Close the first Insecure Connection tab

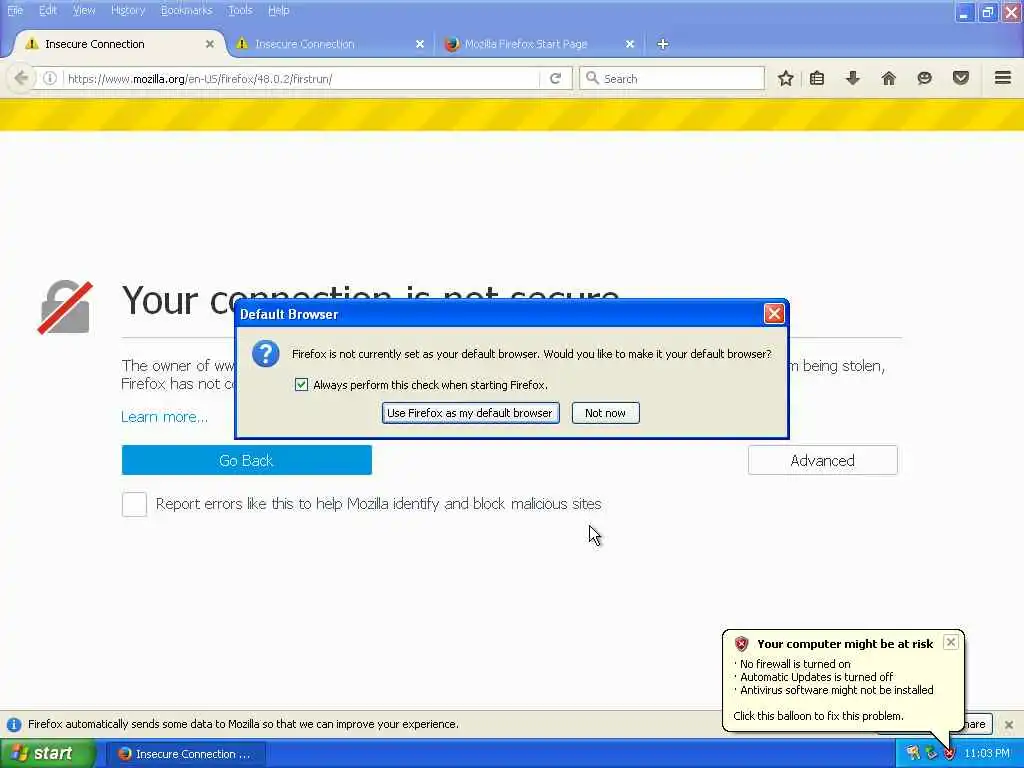pyautogui.click(x=210, y=44)
